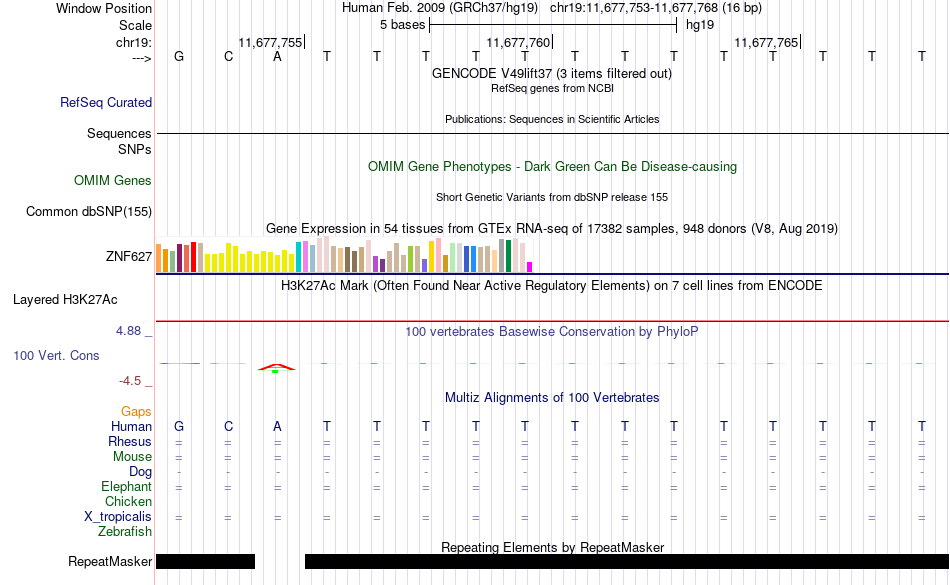This screenshot has height=585, width=950.
Task: Click '100 vertebrates Basewise Conservation by PhyloP' title
Action: (x=552, y=331)
